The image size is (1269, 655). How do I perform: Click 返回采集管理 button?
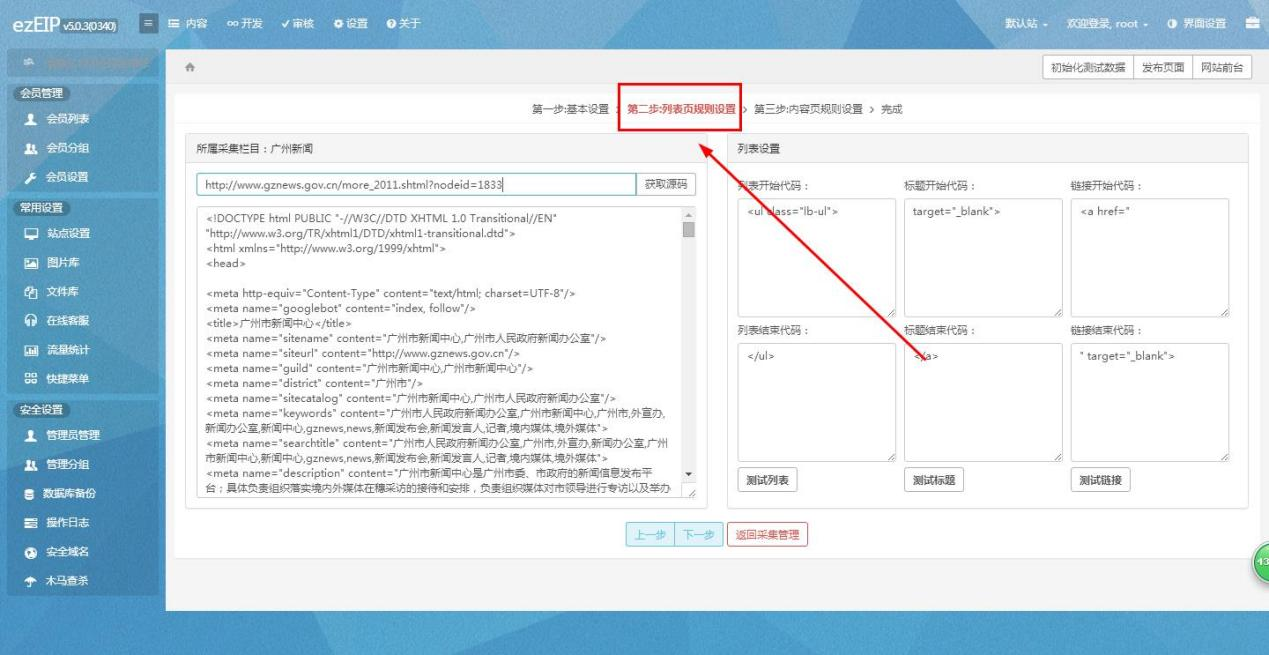coord(767,535)
